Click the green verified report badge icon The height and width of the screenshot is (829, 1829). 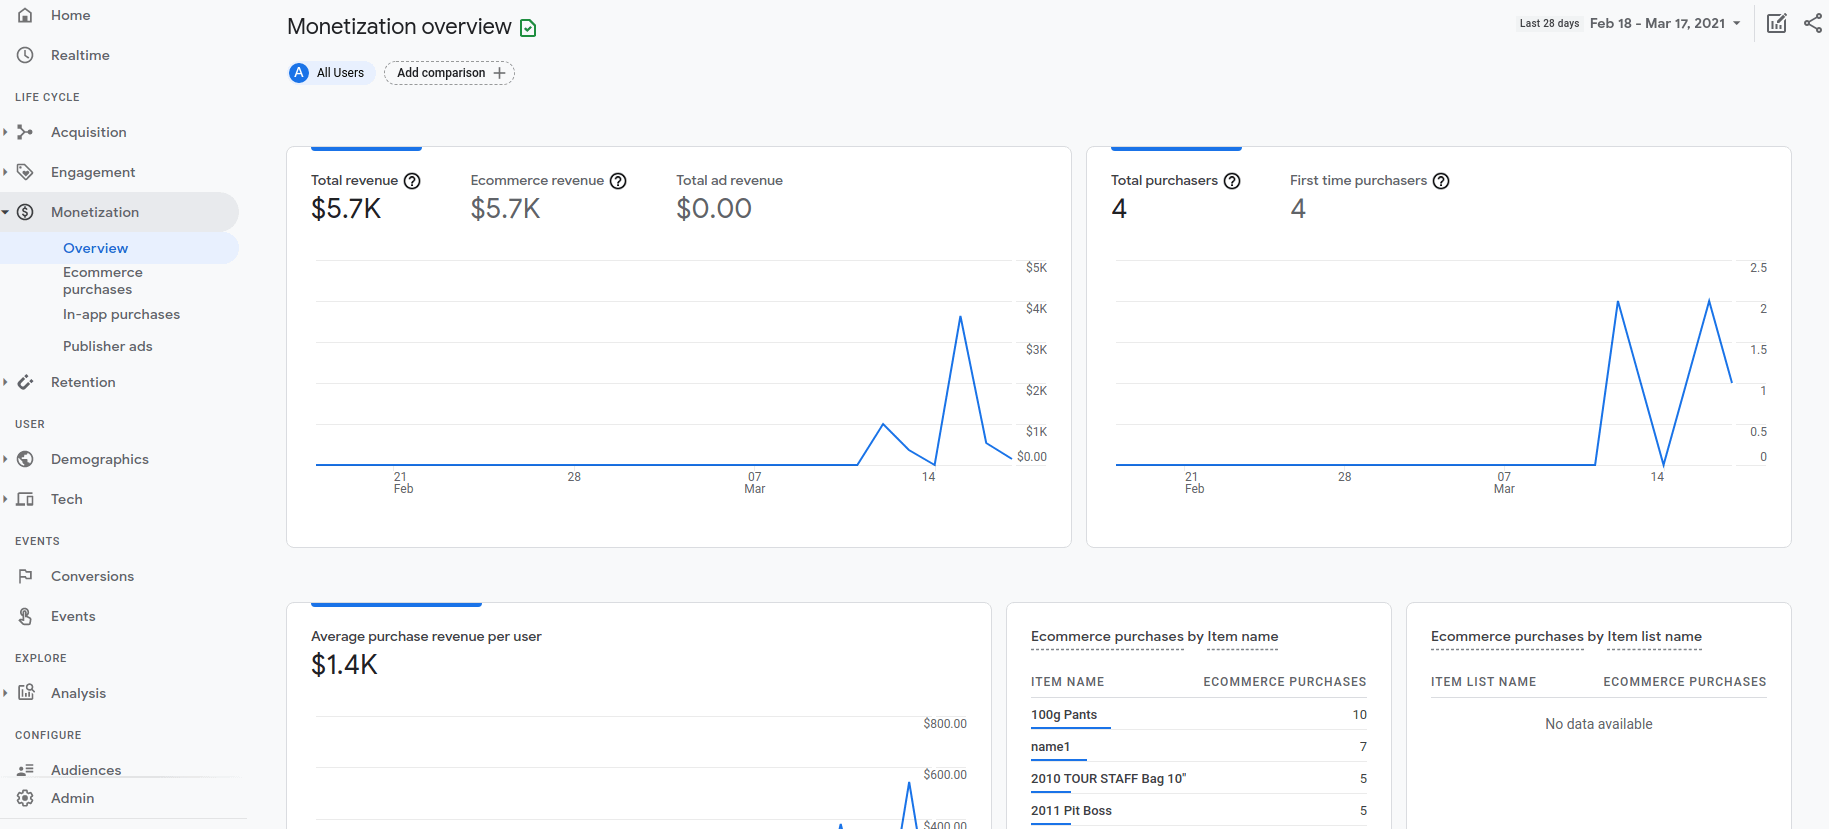point(528,28)
